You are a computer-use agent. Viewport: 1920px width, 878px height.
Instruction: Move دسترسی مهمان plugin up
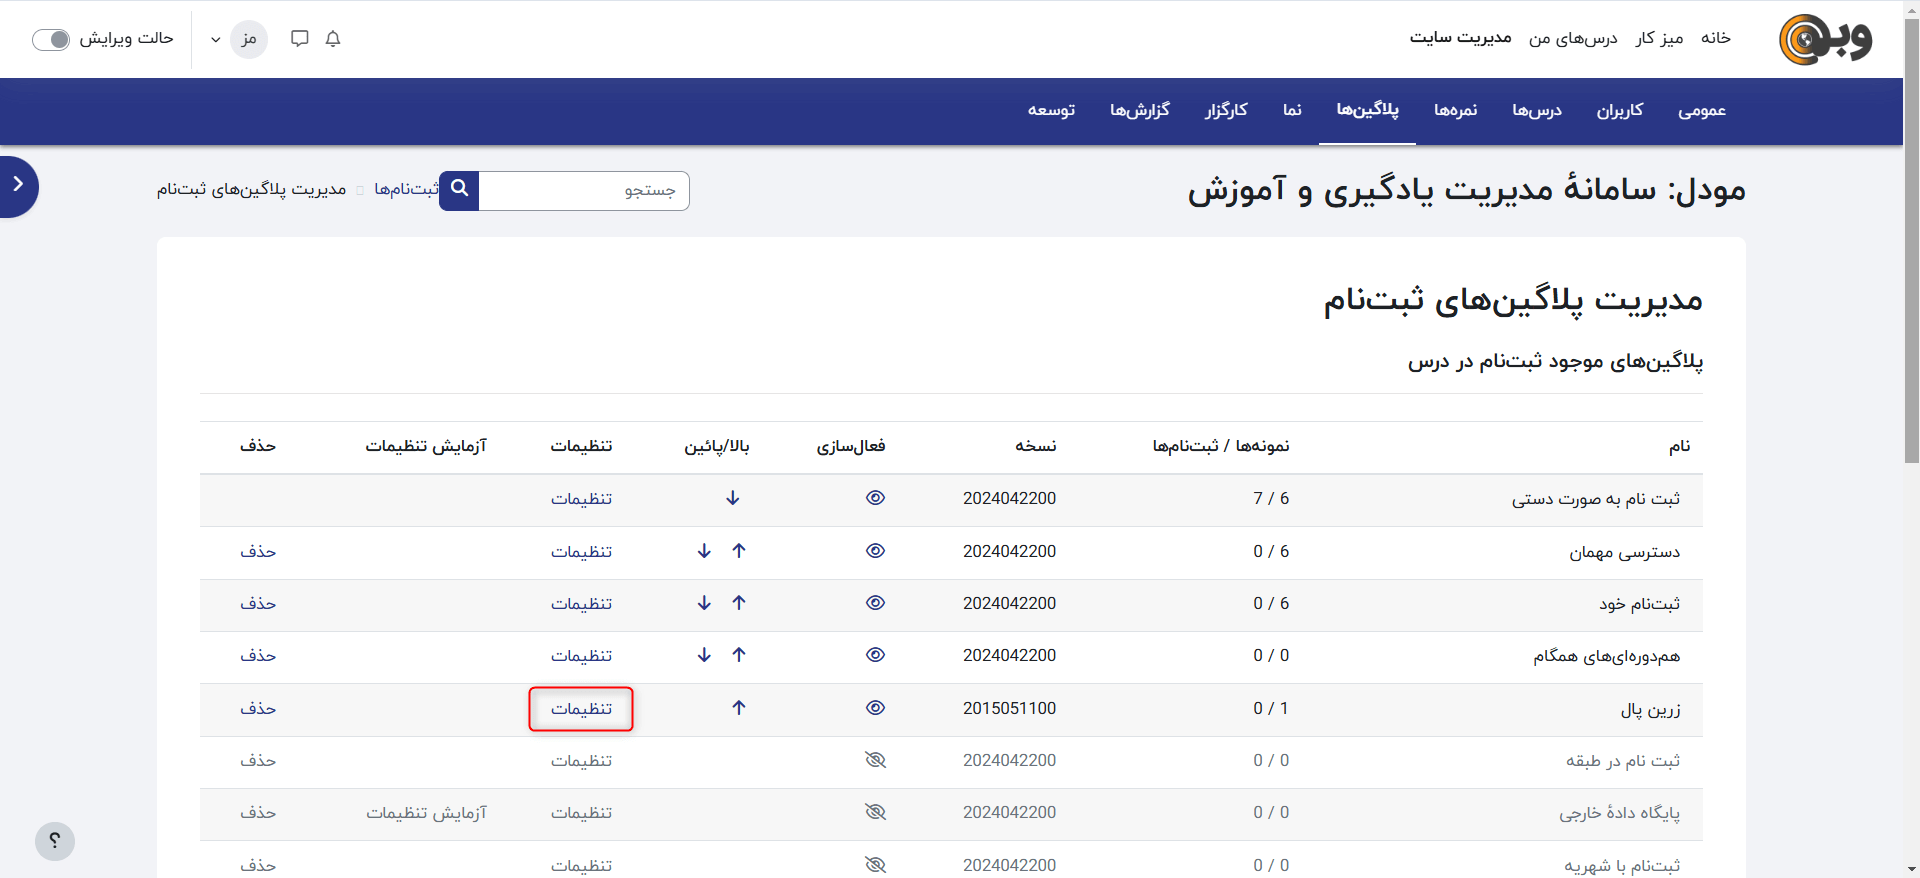pyautogui.click(x=739, y=551)
